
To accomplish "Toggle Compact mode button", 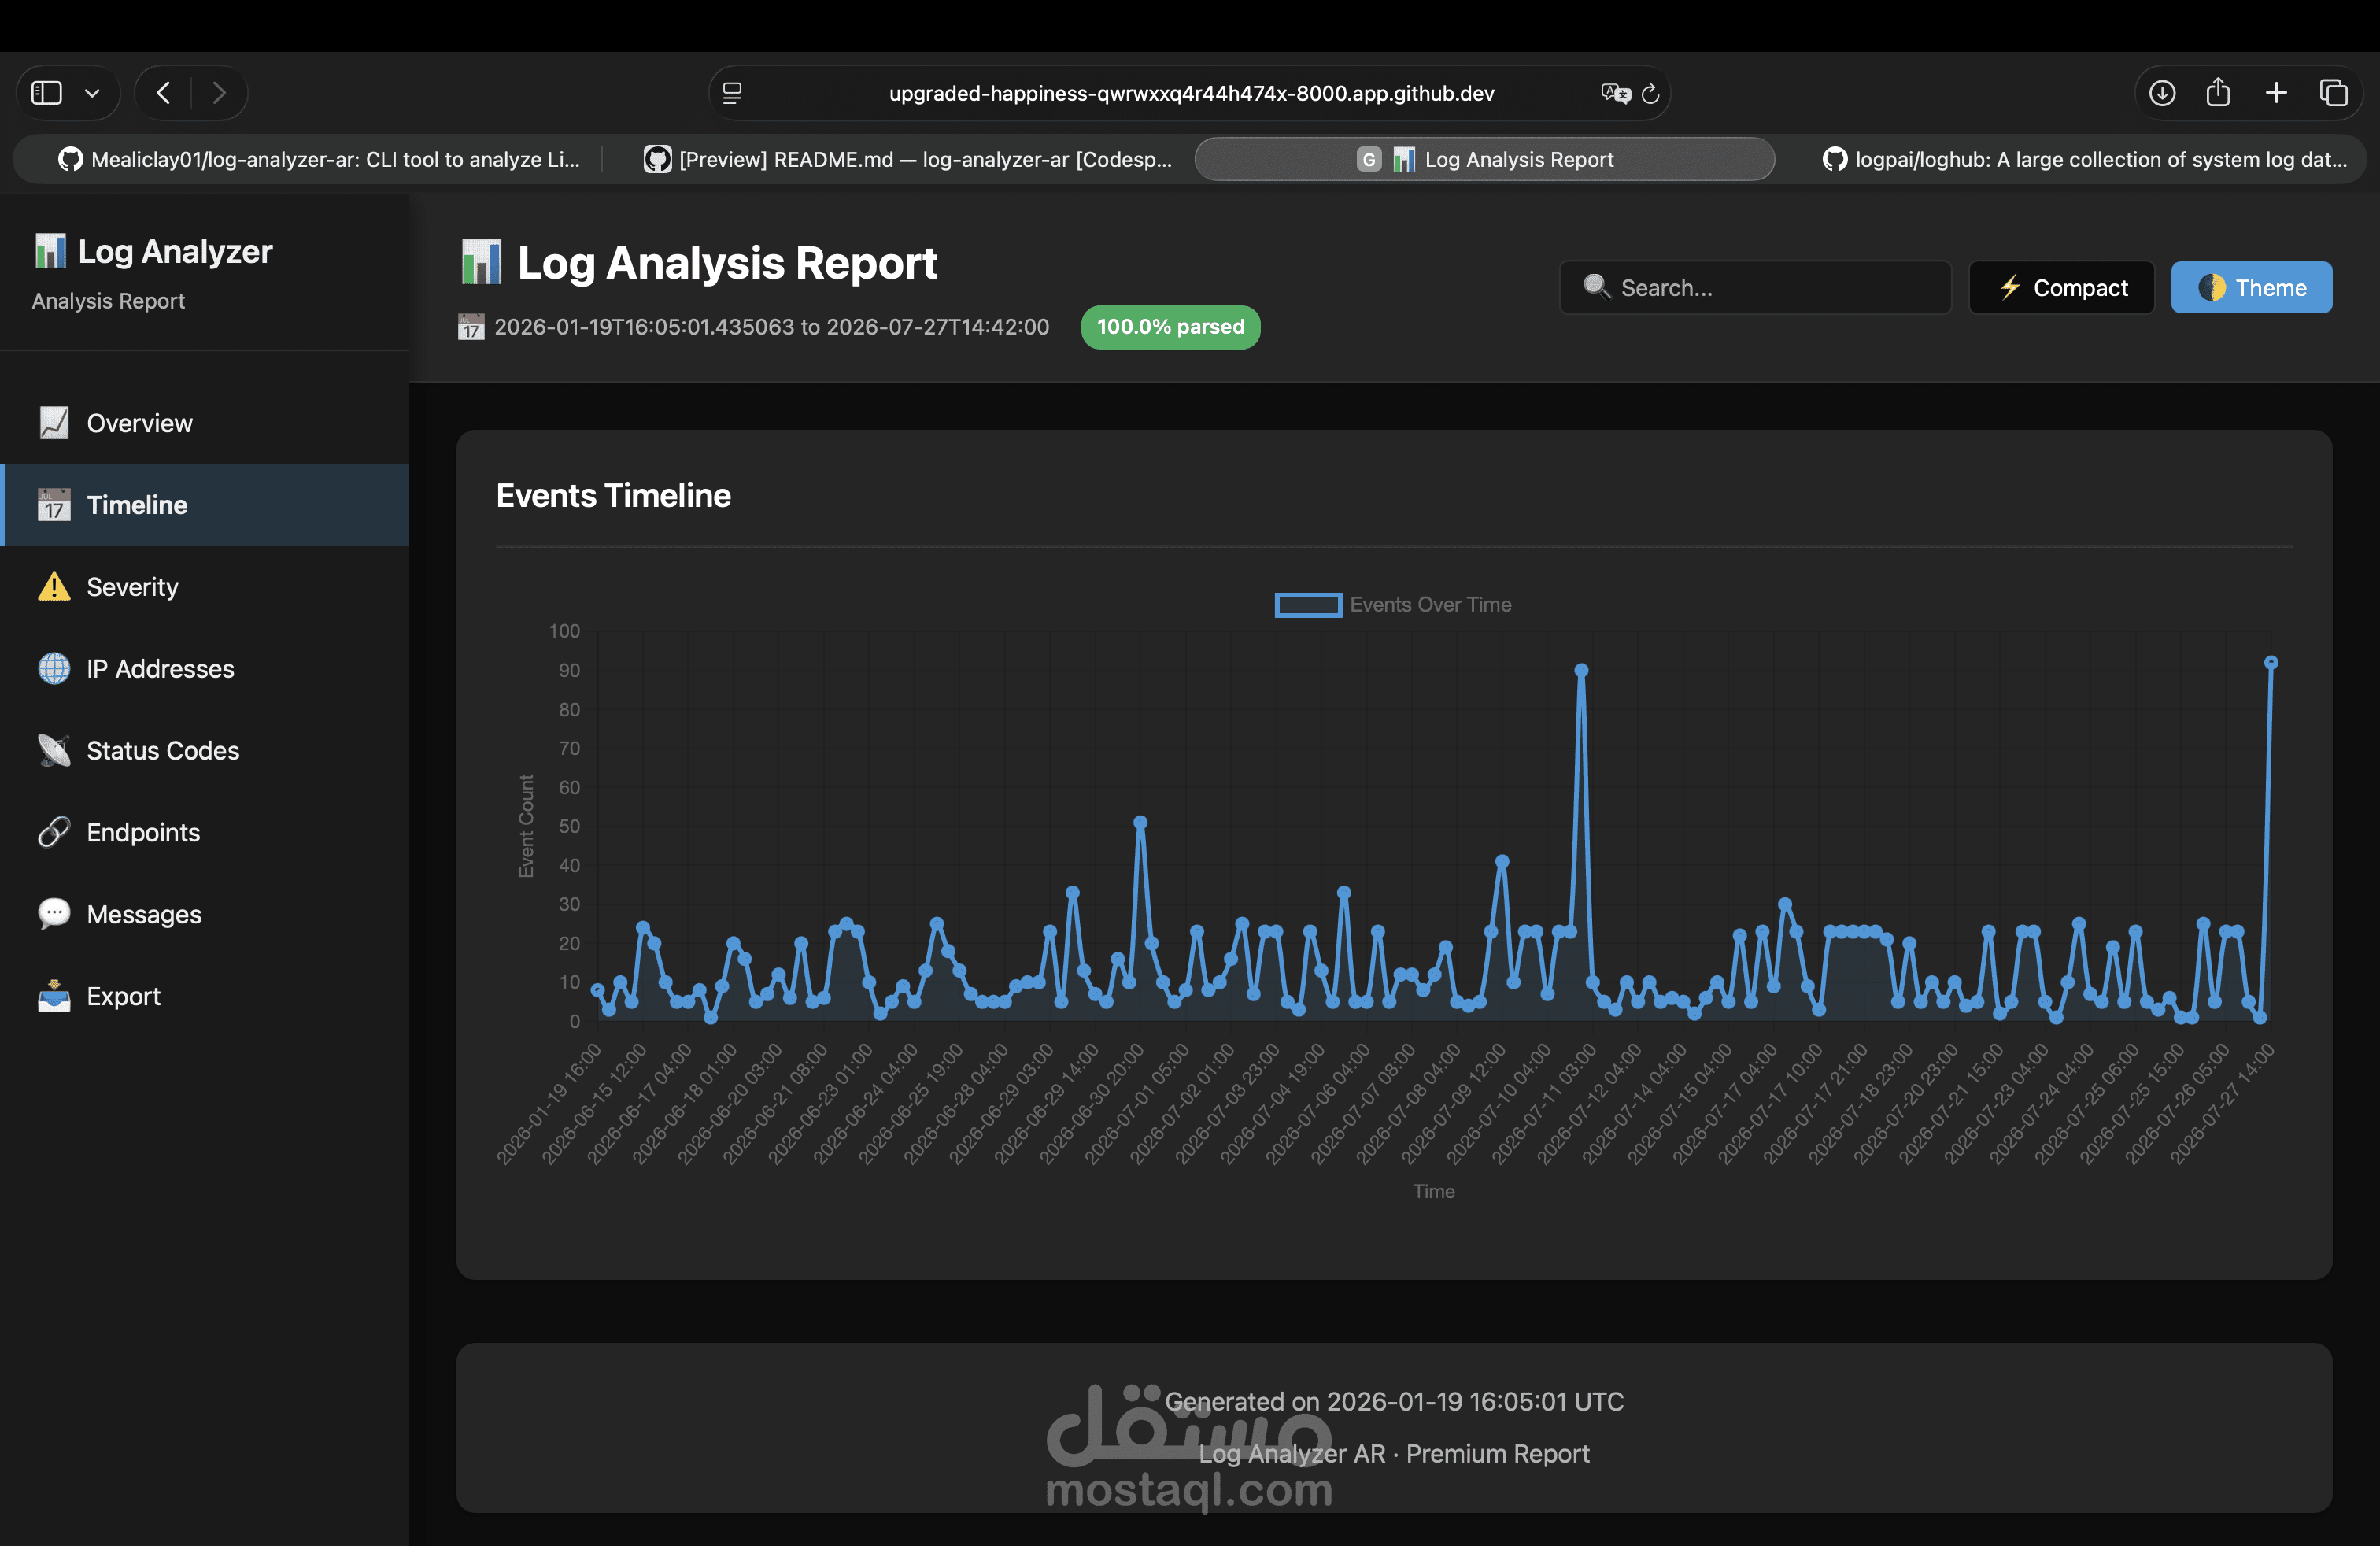I will [2061, 288].
